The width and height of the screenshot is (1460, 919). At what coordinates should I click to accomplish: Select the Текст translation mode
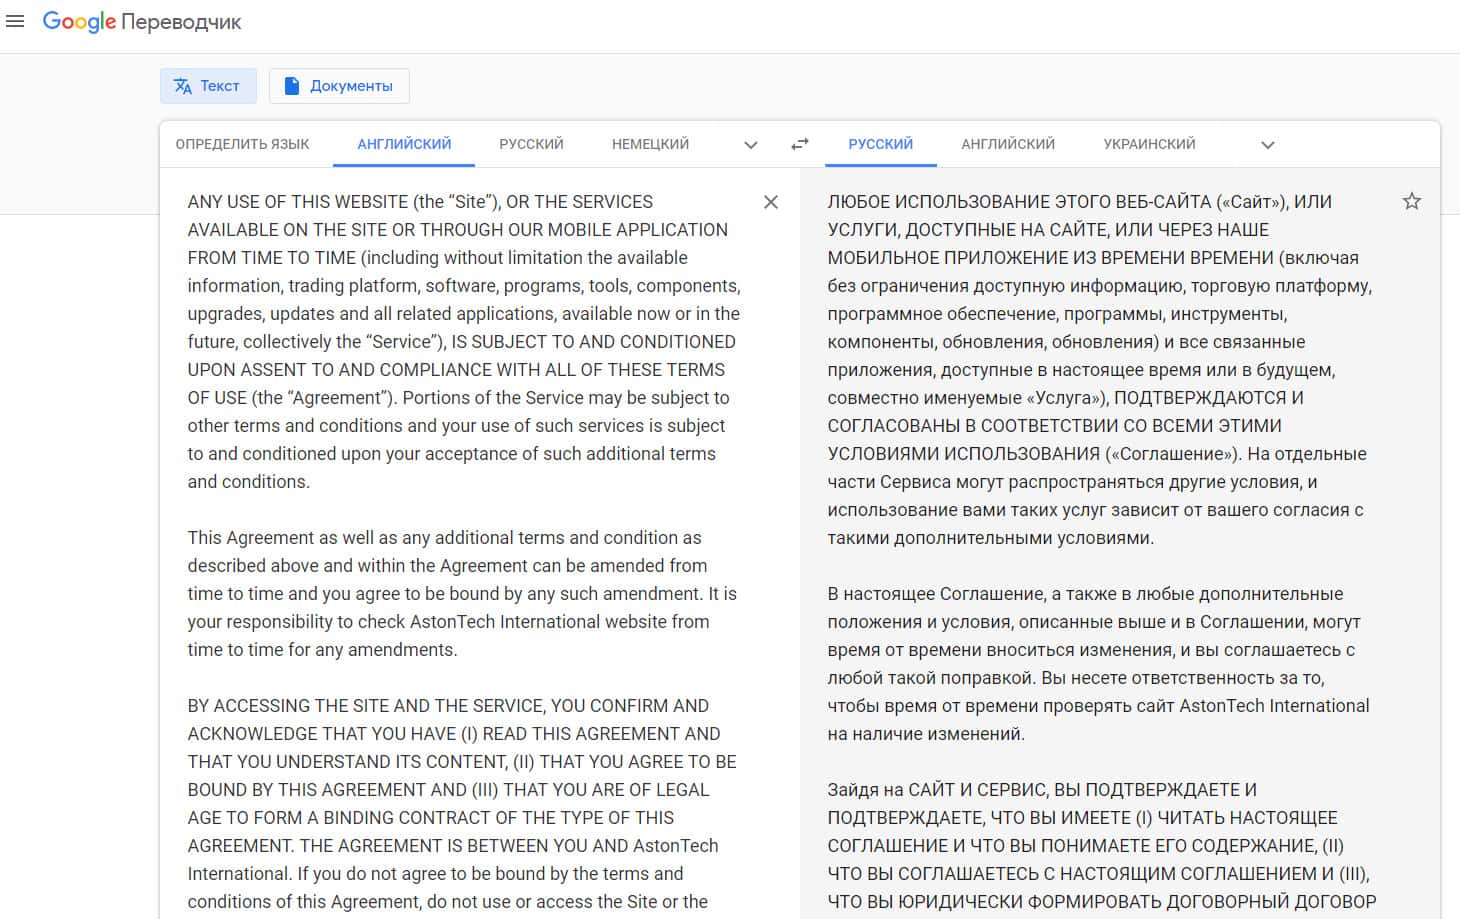208,86
